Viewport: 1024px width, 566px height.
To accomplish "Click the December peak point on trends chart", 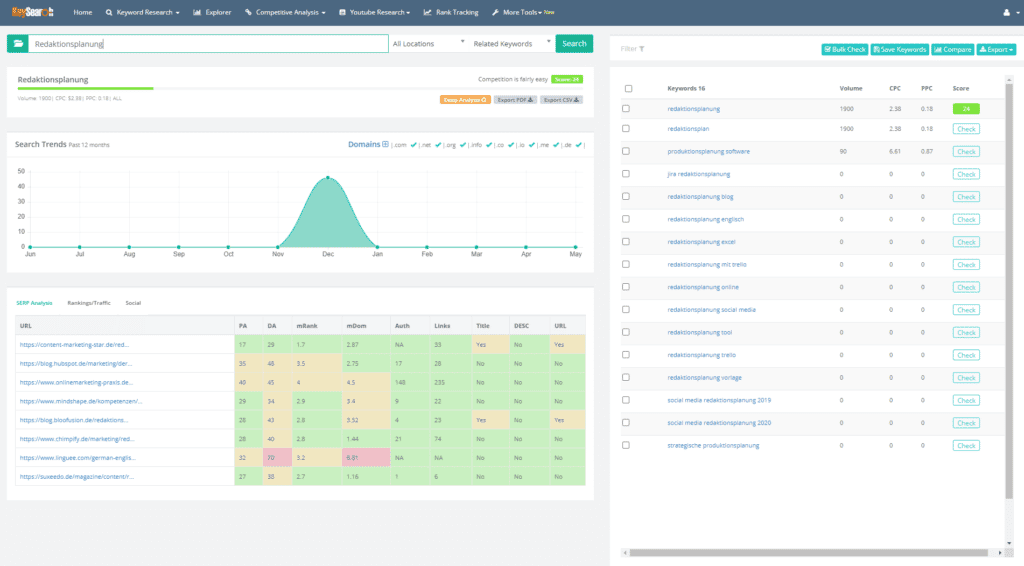I will (327, 178).
